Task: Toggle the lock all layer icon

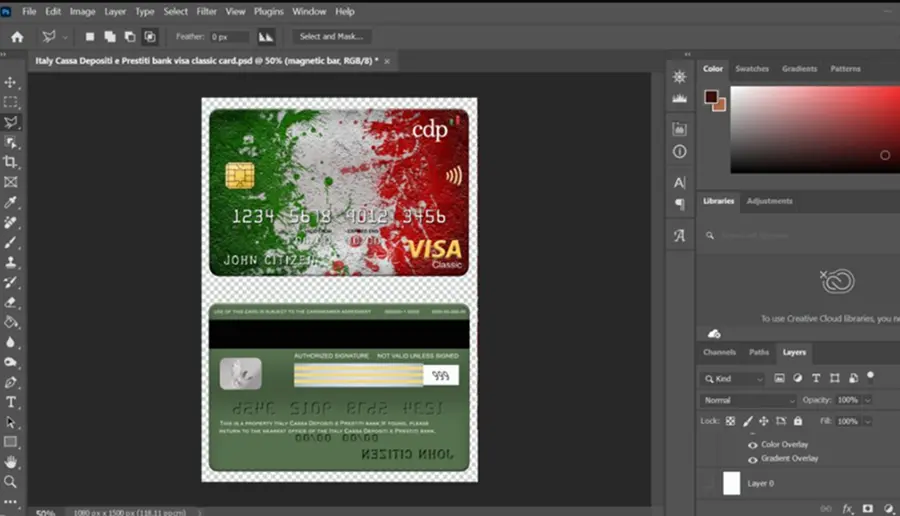Action: pyautogui.click(x=798, y=421)
